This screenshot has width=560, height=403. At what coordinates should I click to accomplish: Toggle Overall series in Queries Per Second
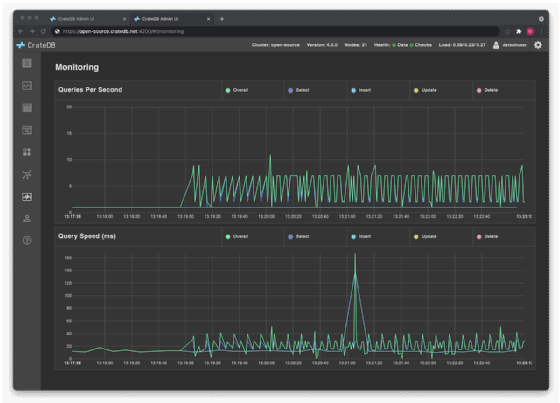point(237,90)
